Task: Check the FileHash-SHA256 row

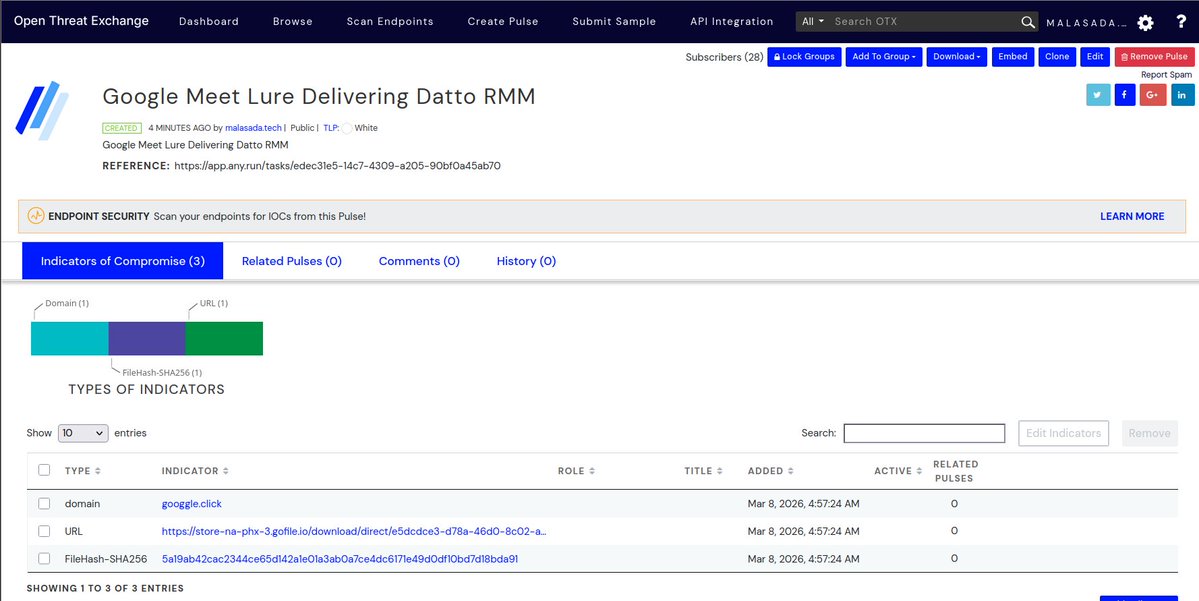Action: coord(44,558)
